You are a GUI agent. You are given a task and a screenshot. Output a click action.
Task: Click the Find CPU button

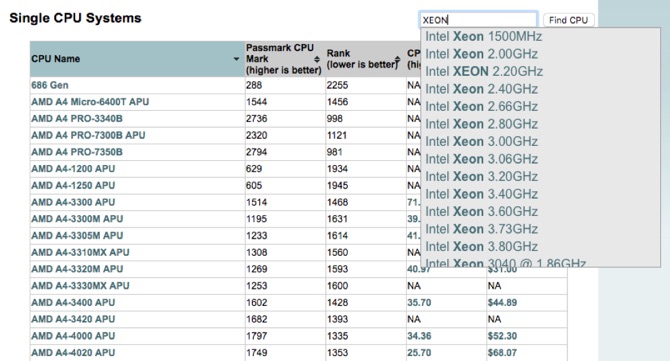click(568, 20)
